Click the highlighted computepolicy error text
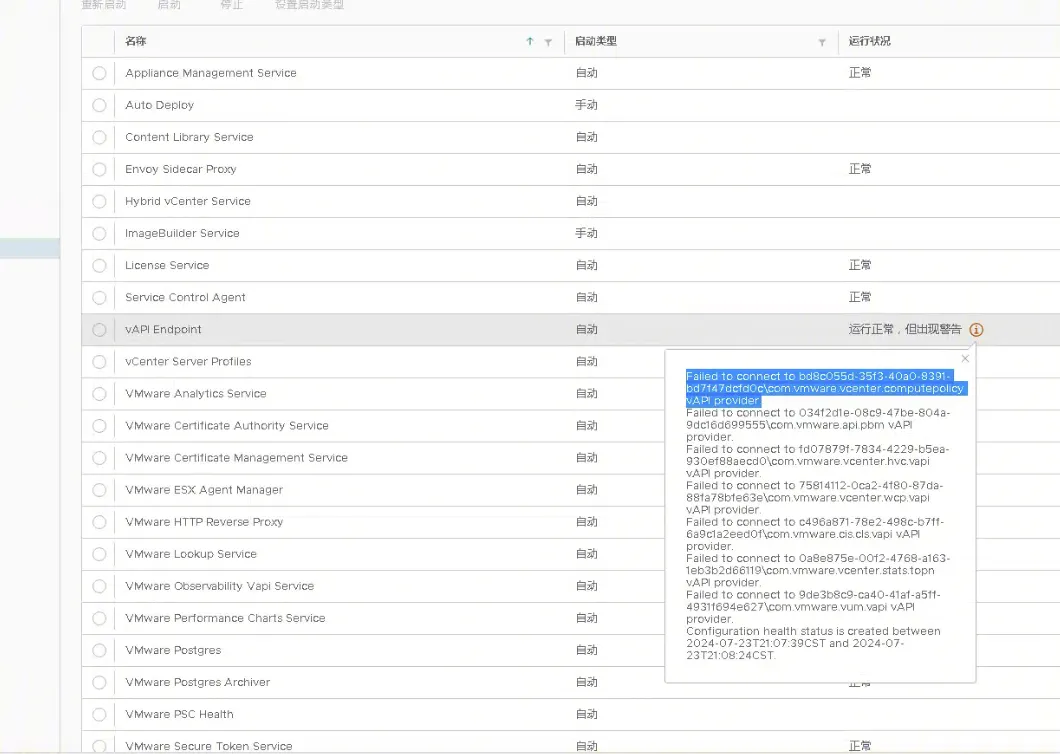Screen dimensions: 1060x754 point(824,388)
